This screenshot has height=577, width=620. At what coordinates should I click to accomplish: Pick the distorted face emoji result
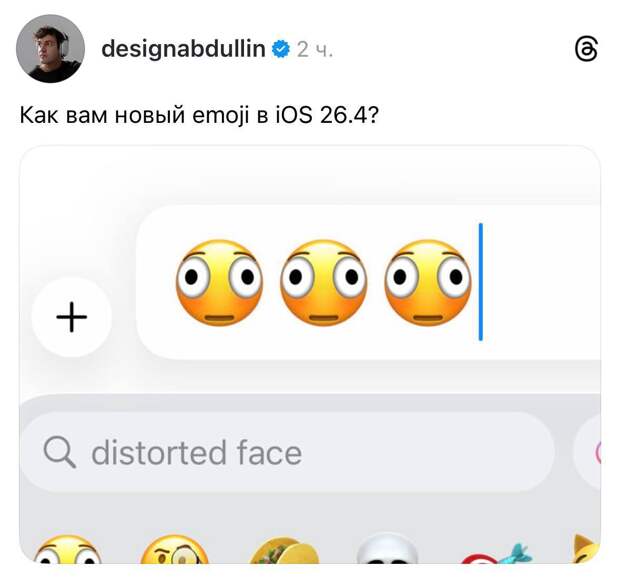pos(68,550)
